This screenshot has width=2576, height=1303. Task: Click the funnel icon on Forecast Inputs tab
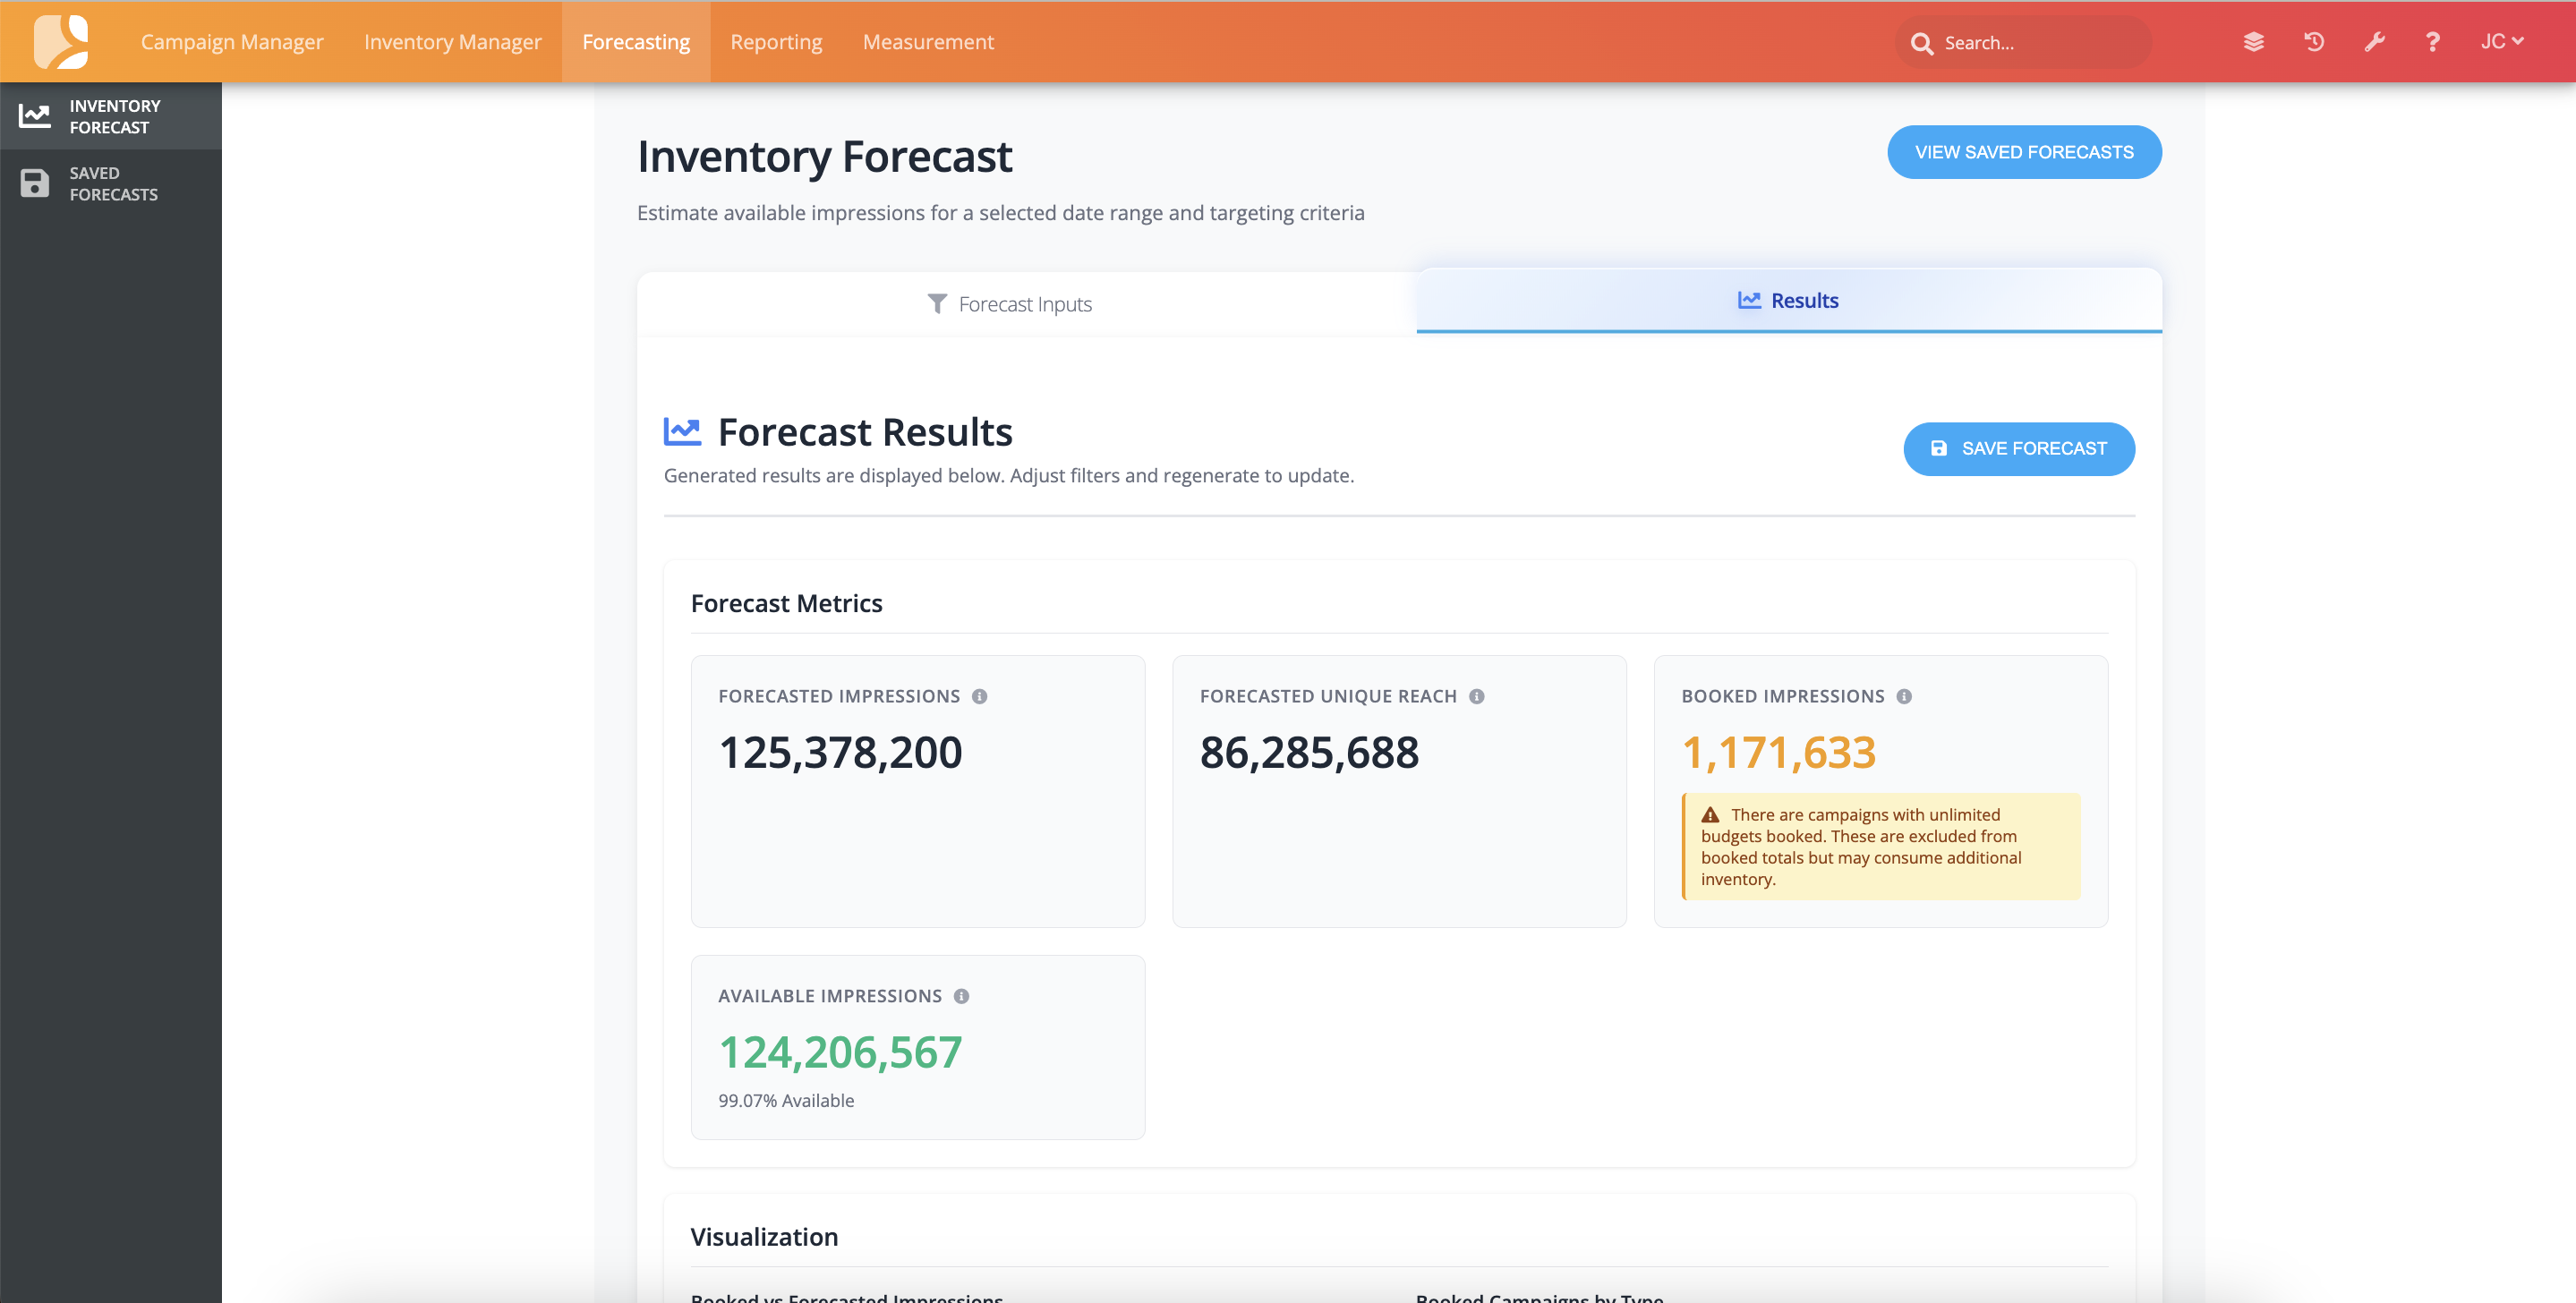937,303
